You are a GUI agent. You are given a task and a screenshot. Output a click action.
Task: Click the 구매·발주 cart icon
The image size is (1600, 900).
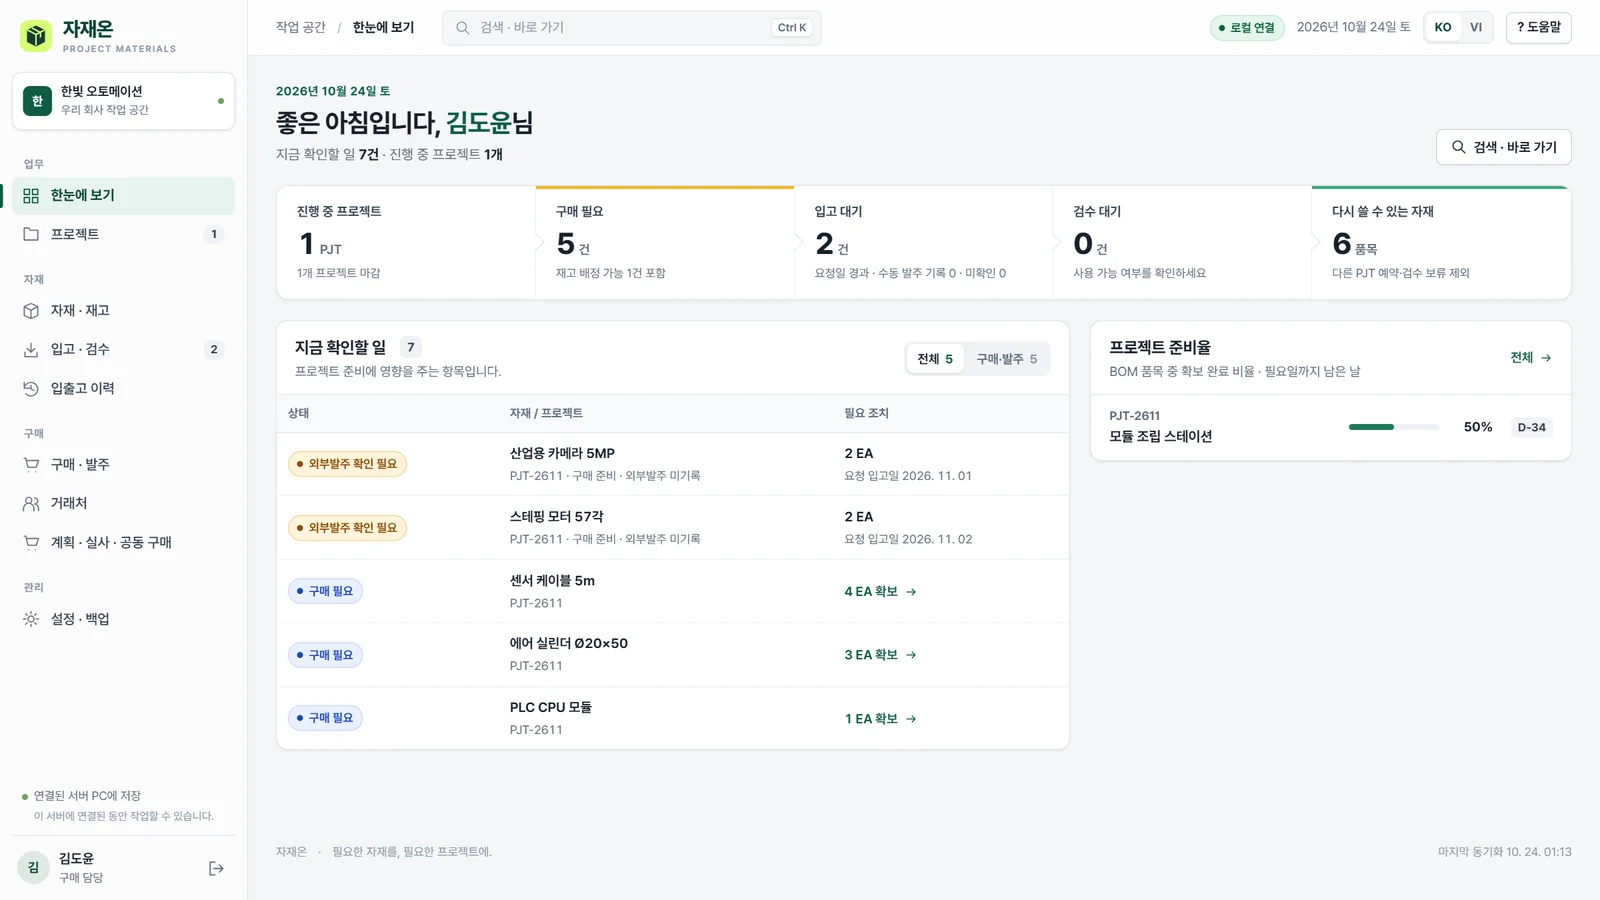[31, 464]
